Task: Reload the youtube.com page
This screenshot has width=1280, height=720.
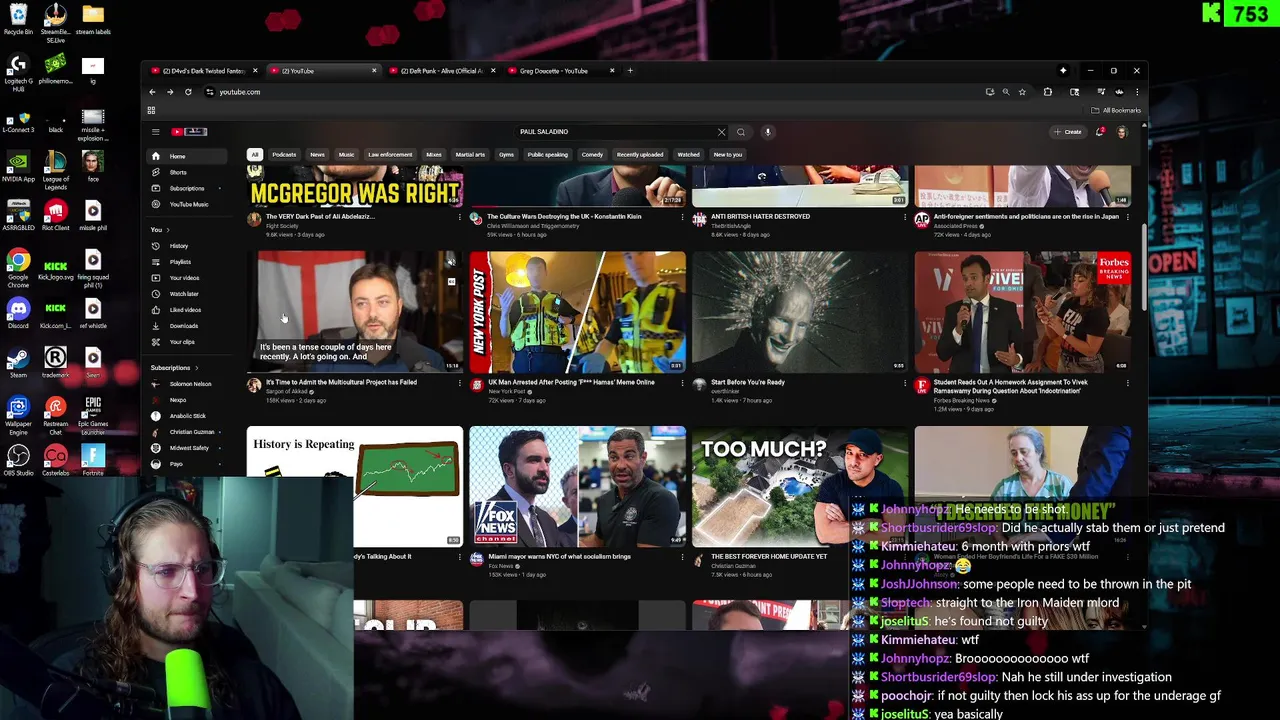Action: point(188,92)
